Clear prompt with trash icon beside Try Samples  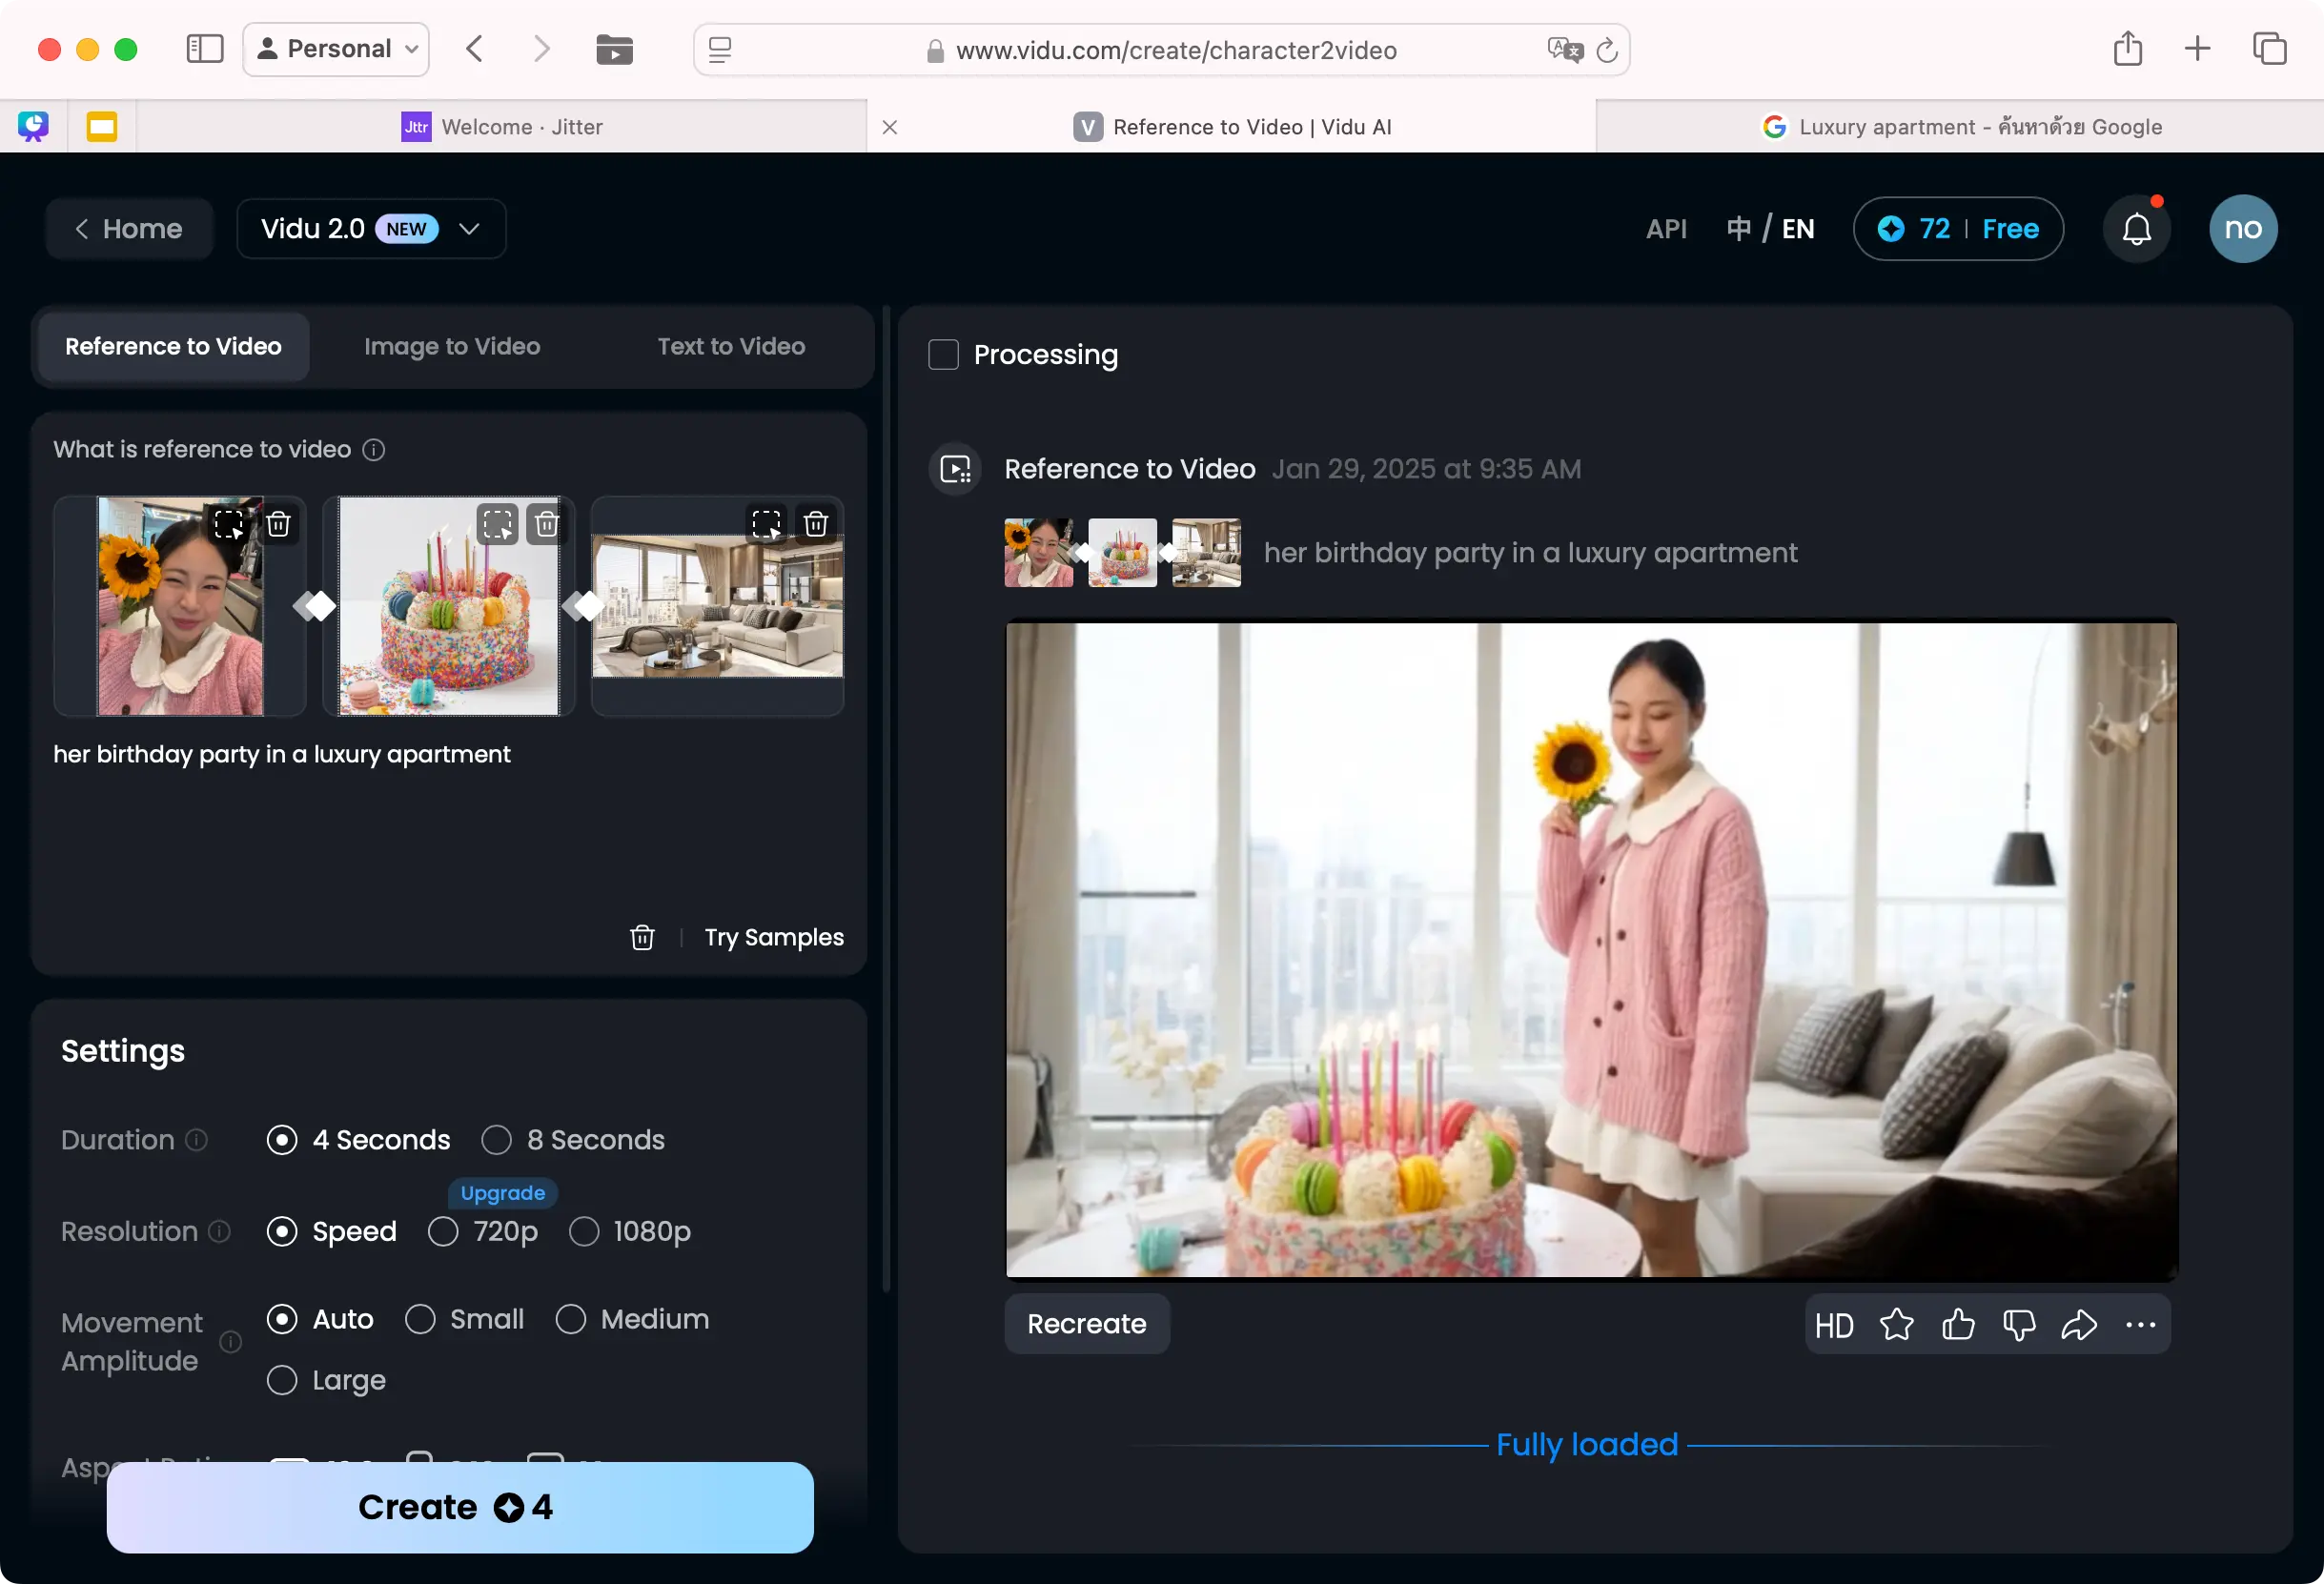[642, 937]
